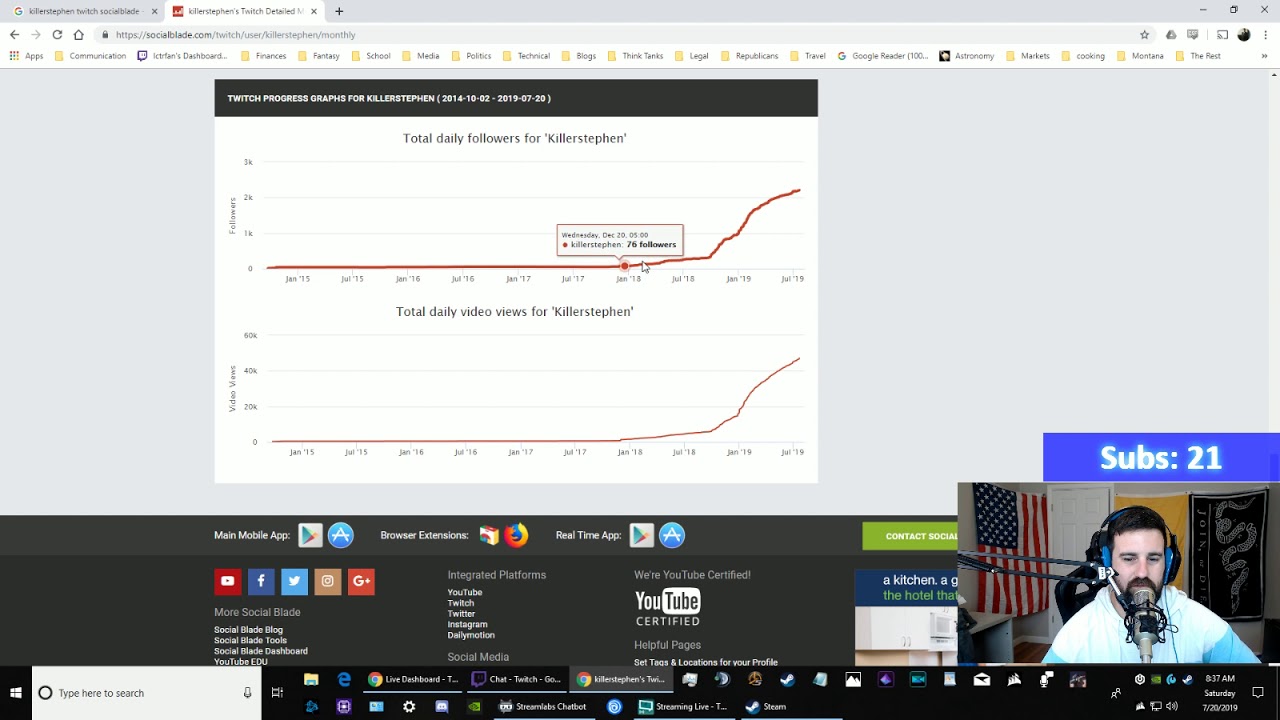Image resolution: width=1280 pixels, height=720 pixels.
Task: Open the Firefox browser extension link
Action: 516,535
